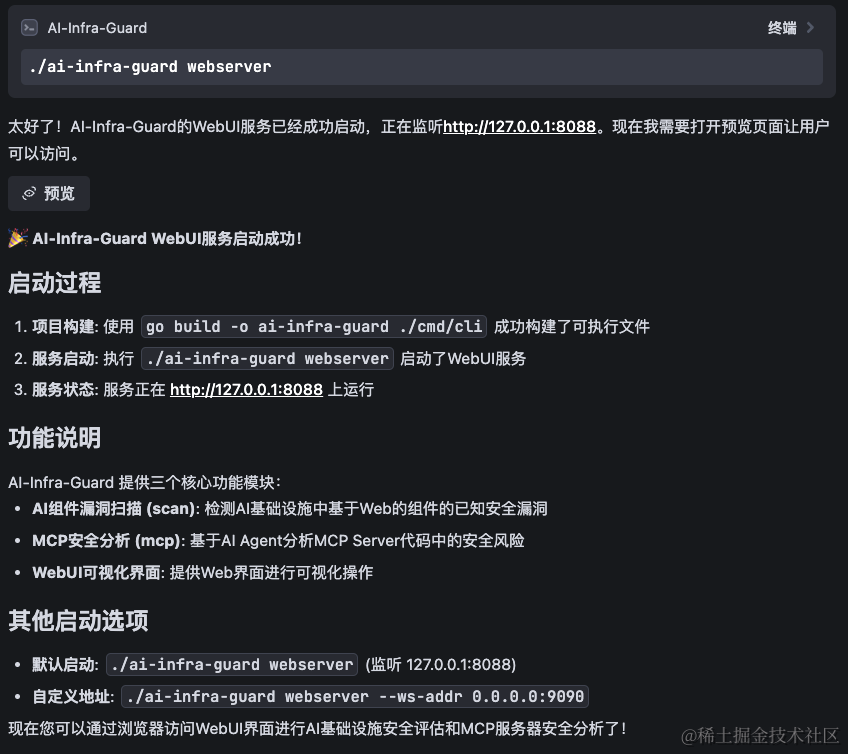
Task: Click the 预览 preview button
Action: [49, 193]
